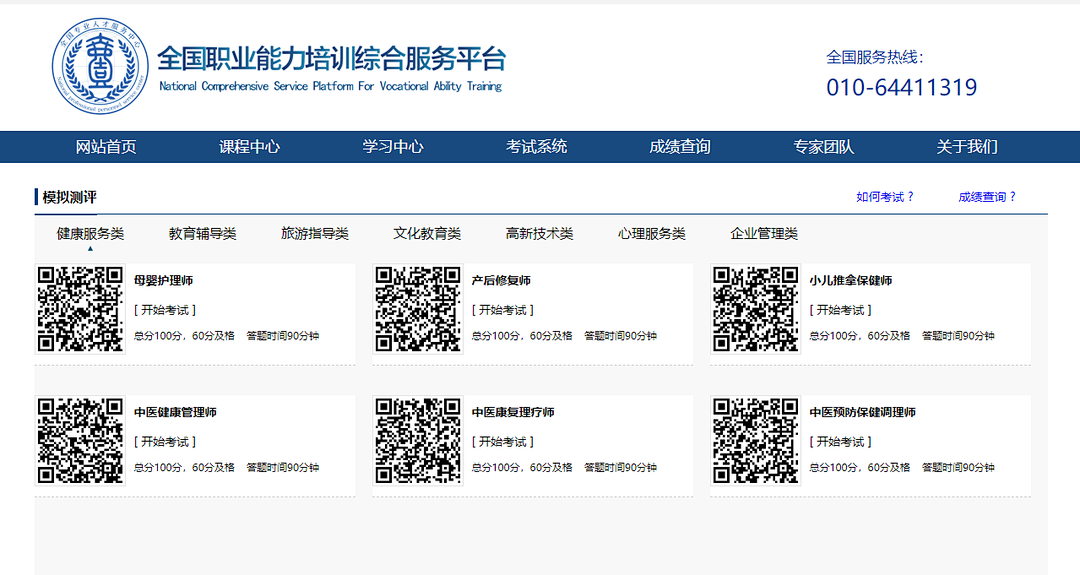Open 成绩查询 navigation menu item

coord(680,147)
